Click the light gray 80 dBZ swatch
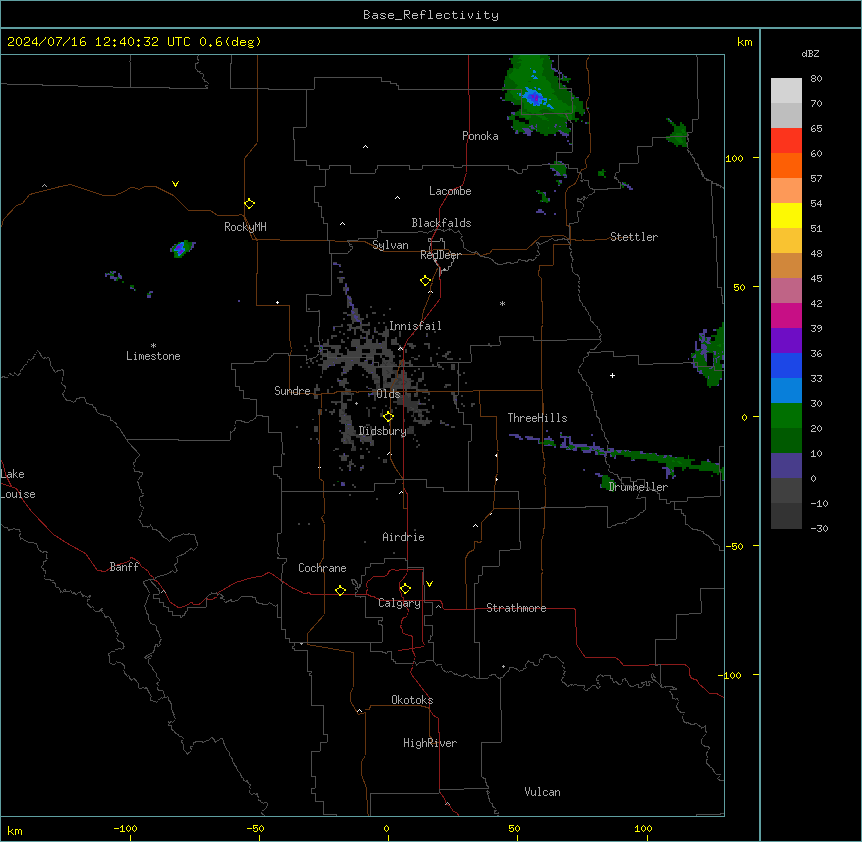 tap(786, 91)
